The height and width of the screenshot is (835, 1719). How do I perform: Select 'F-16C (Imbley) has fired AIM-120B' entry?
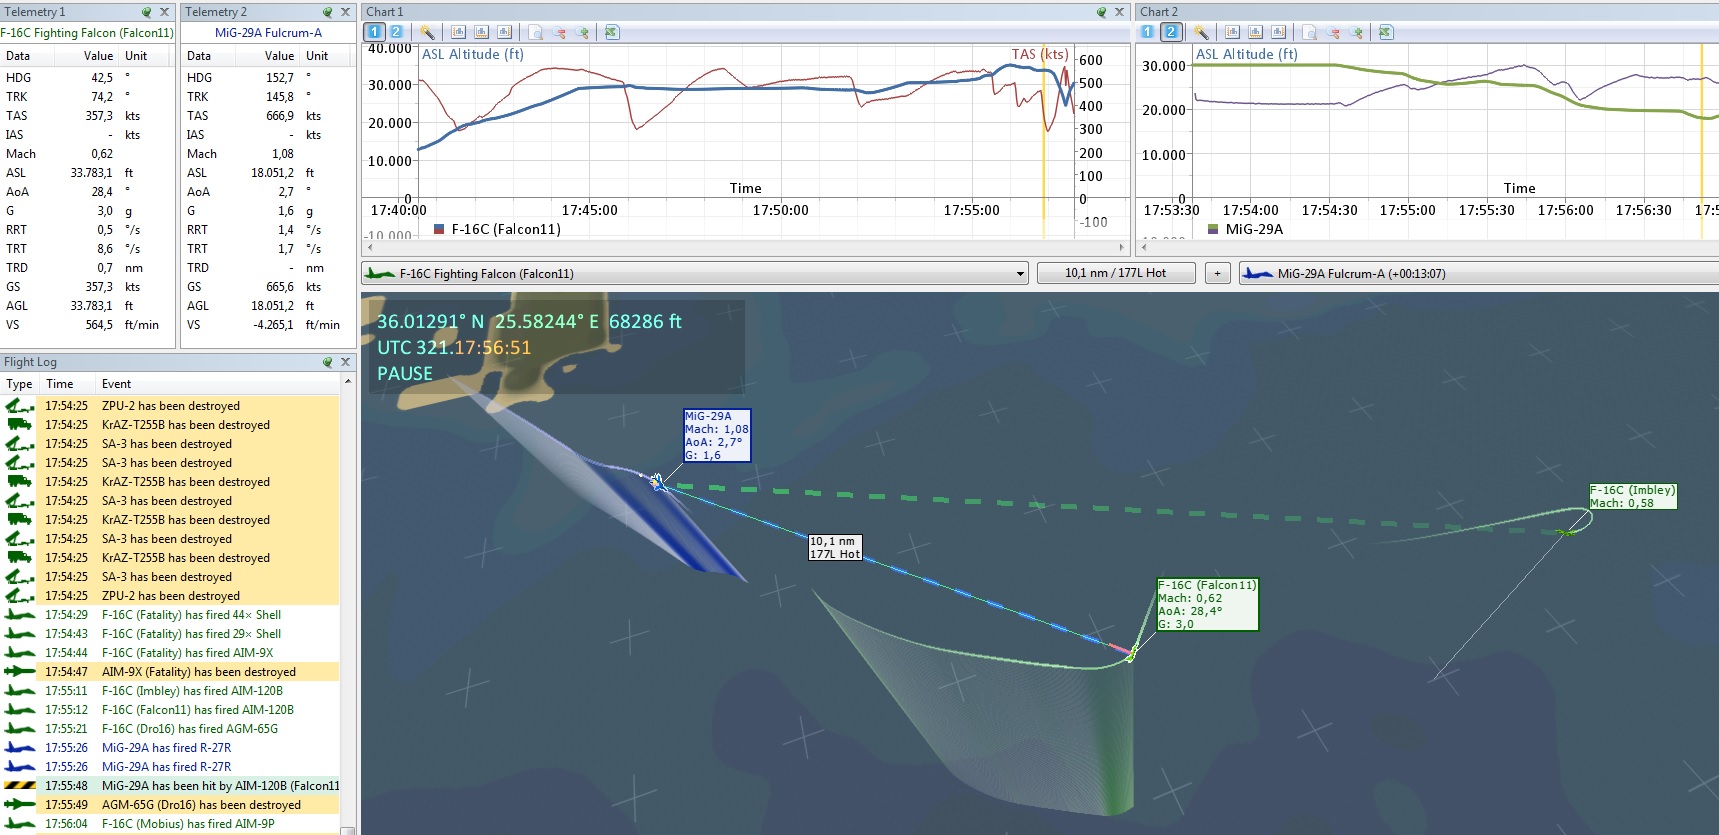click(x=170, y=691)
